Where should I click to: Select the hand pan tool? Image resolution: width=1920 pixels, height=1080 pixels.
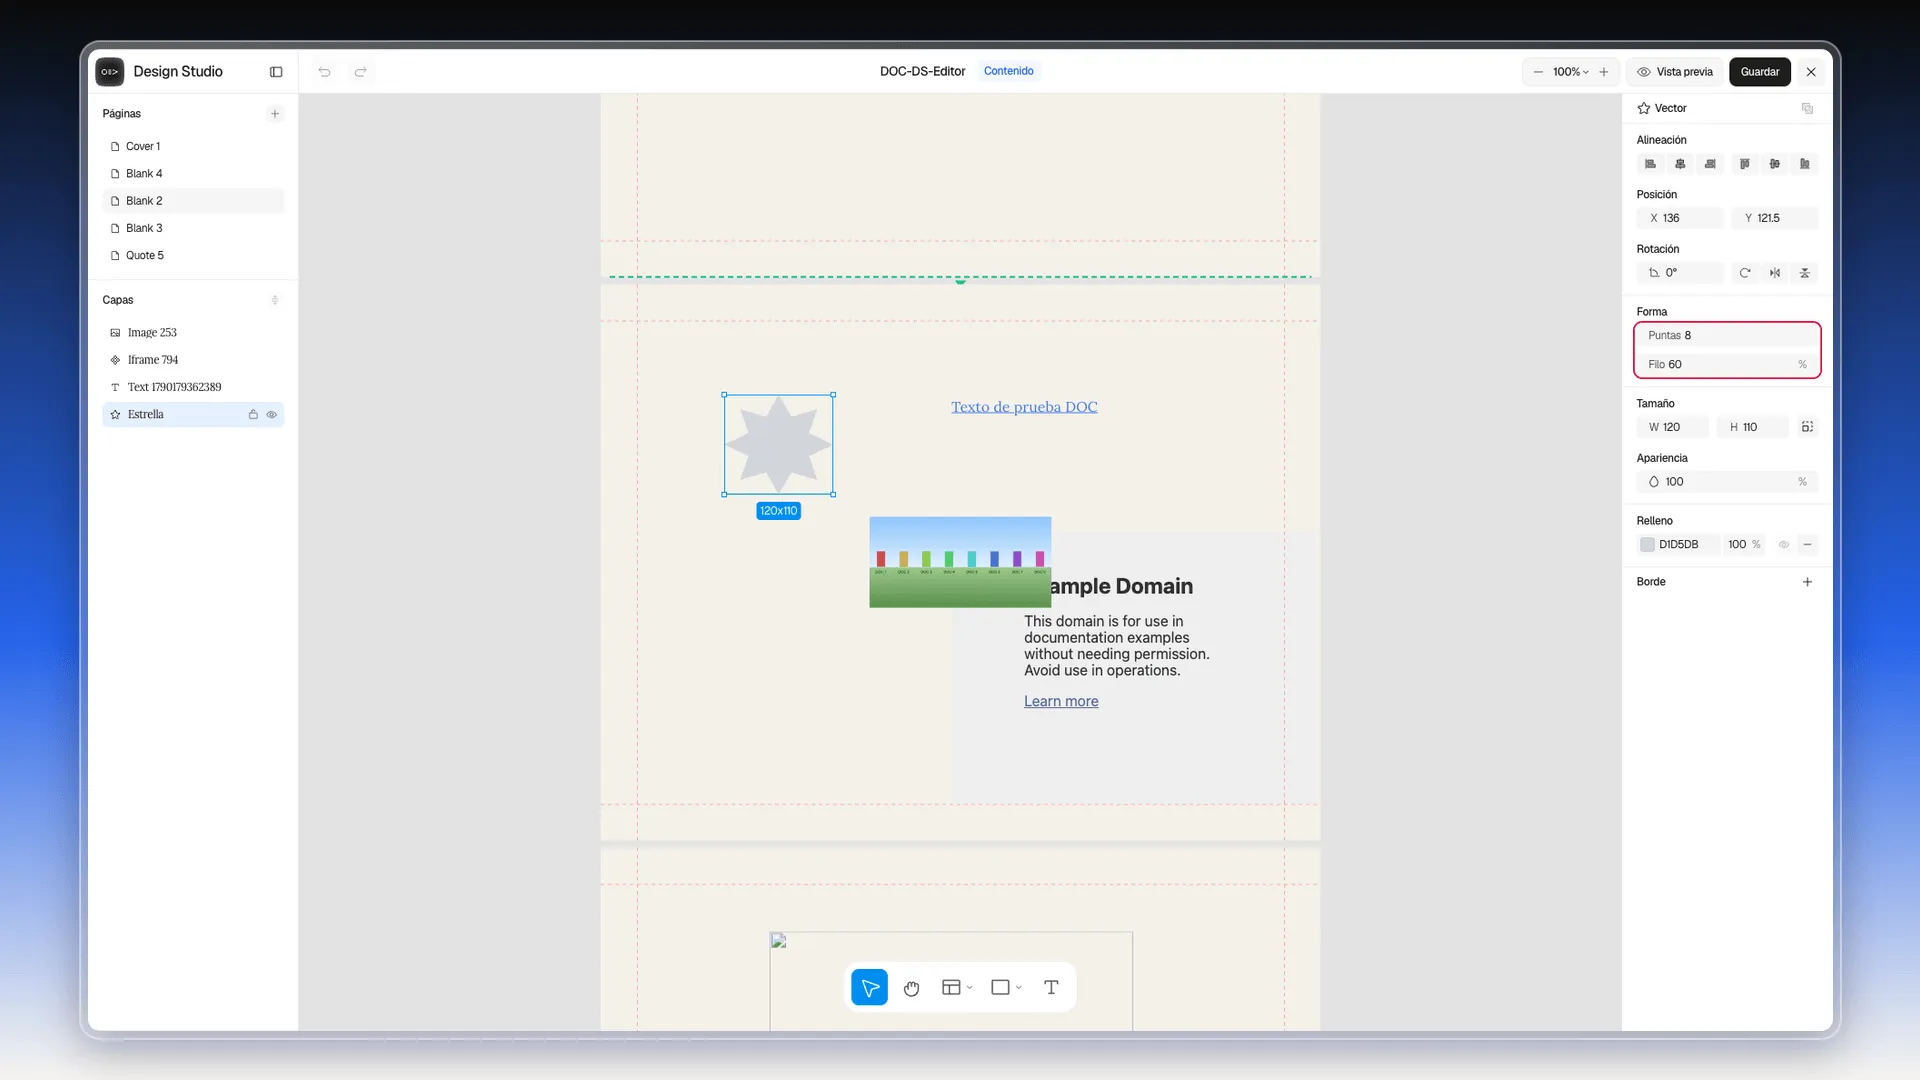pyautogui.click(x=911, y=988)
